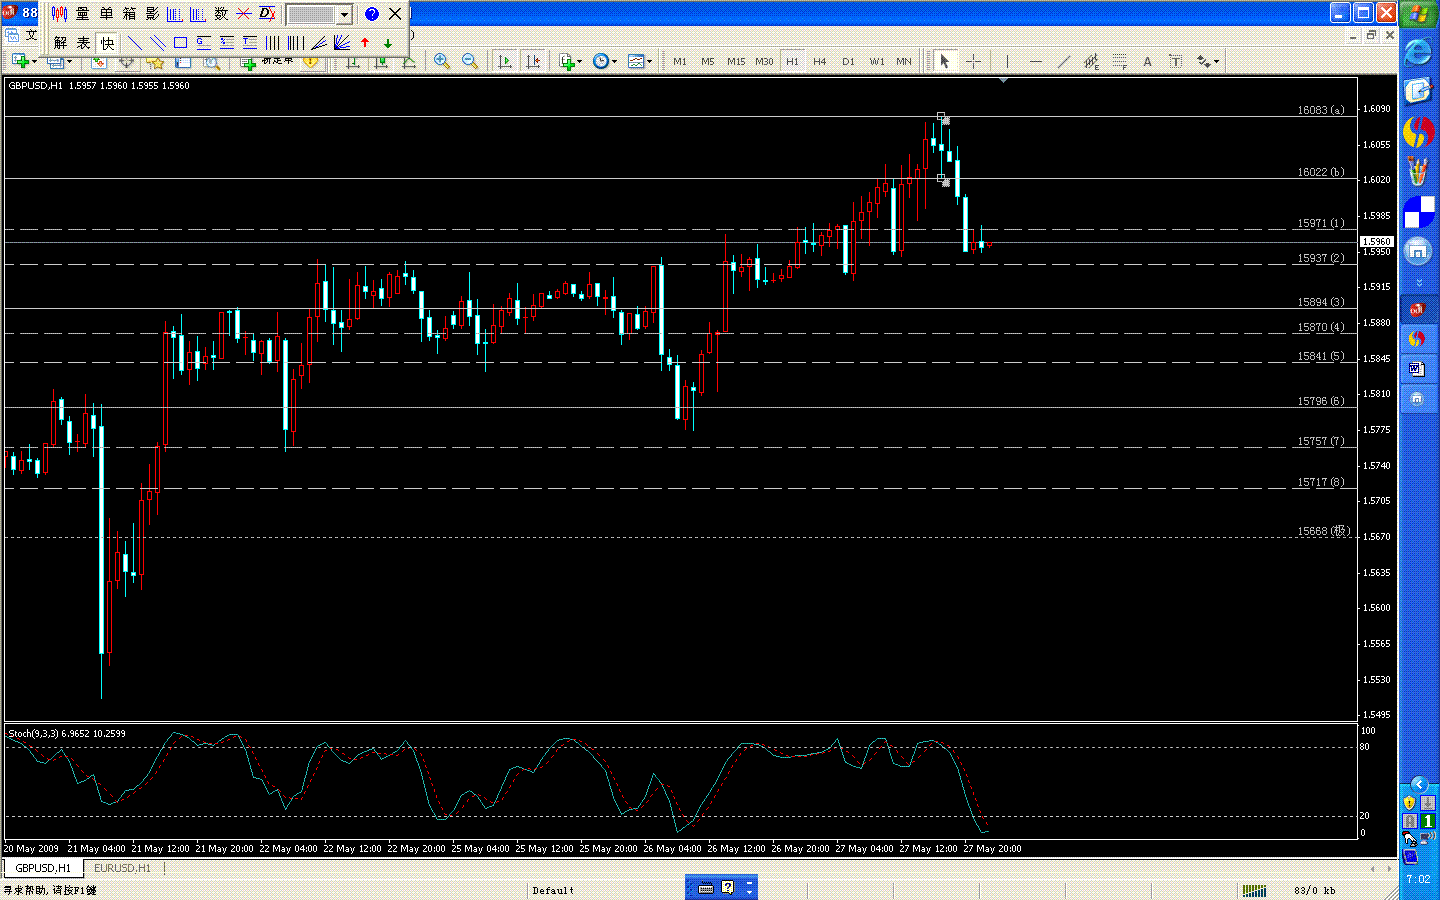Select the equidistant channel tool
The image size is (1440, 900).
(1091, 61)
